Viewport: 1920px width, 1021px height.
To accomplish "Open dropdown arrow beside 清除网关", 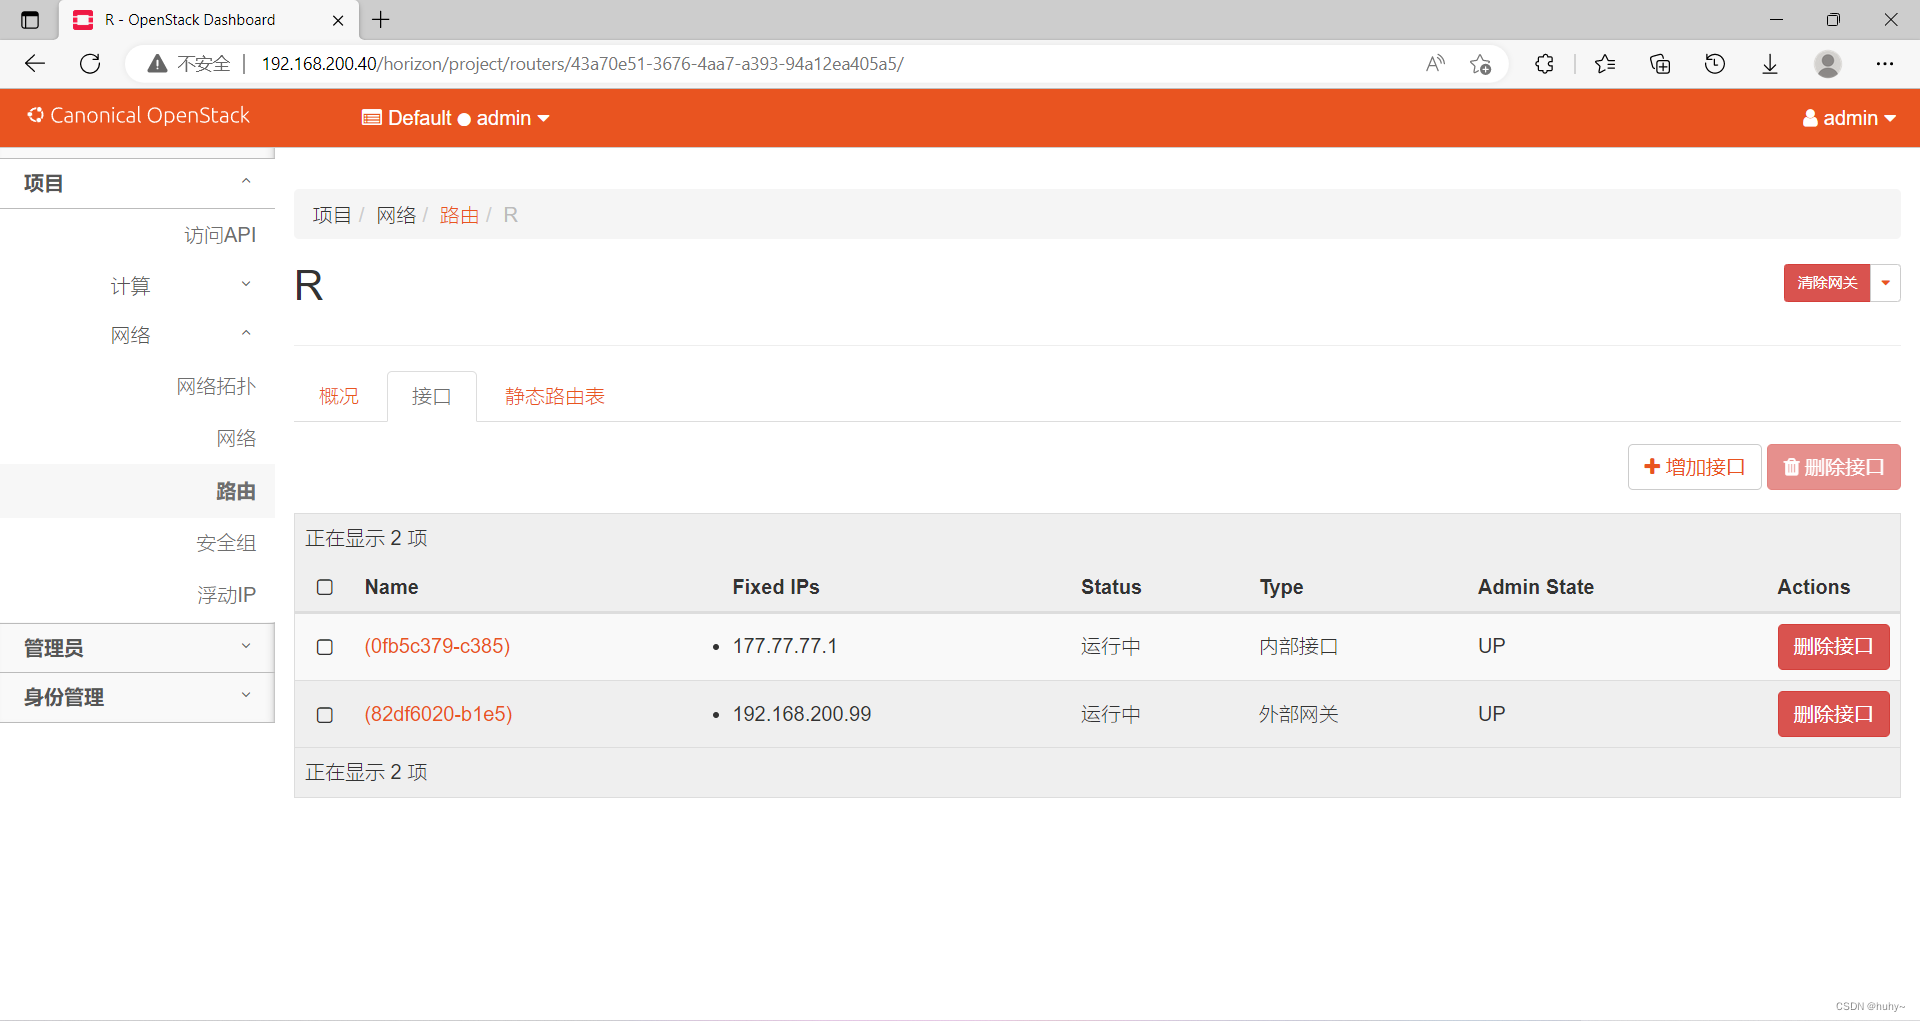I will click(x=1885, y=283).
